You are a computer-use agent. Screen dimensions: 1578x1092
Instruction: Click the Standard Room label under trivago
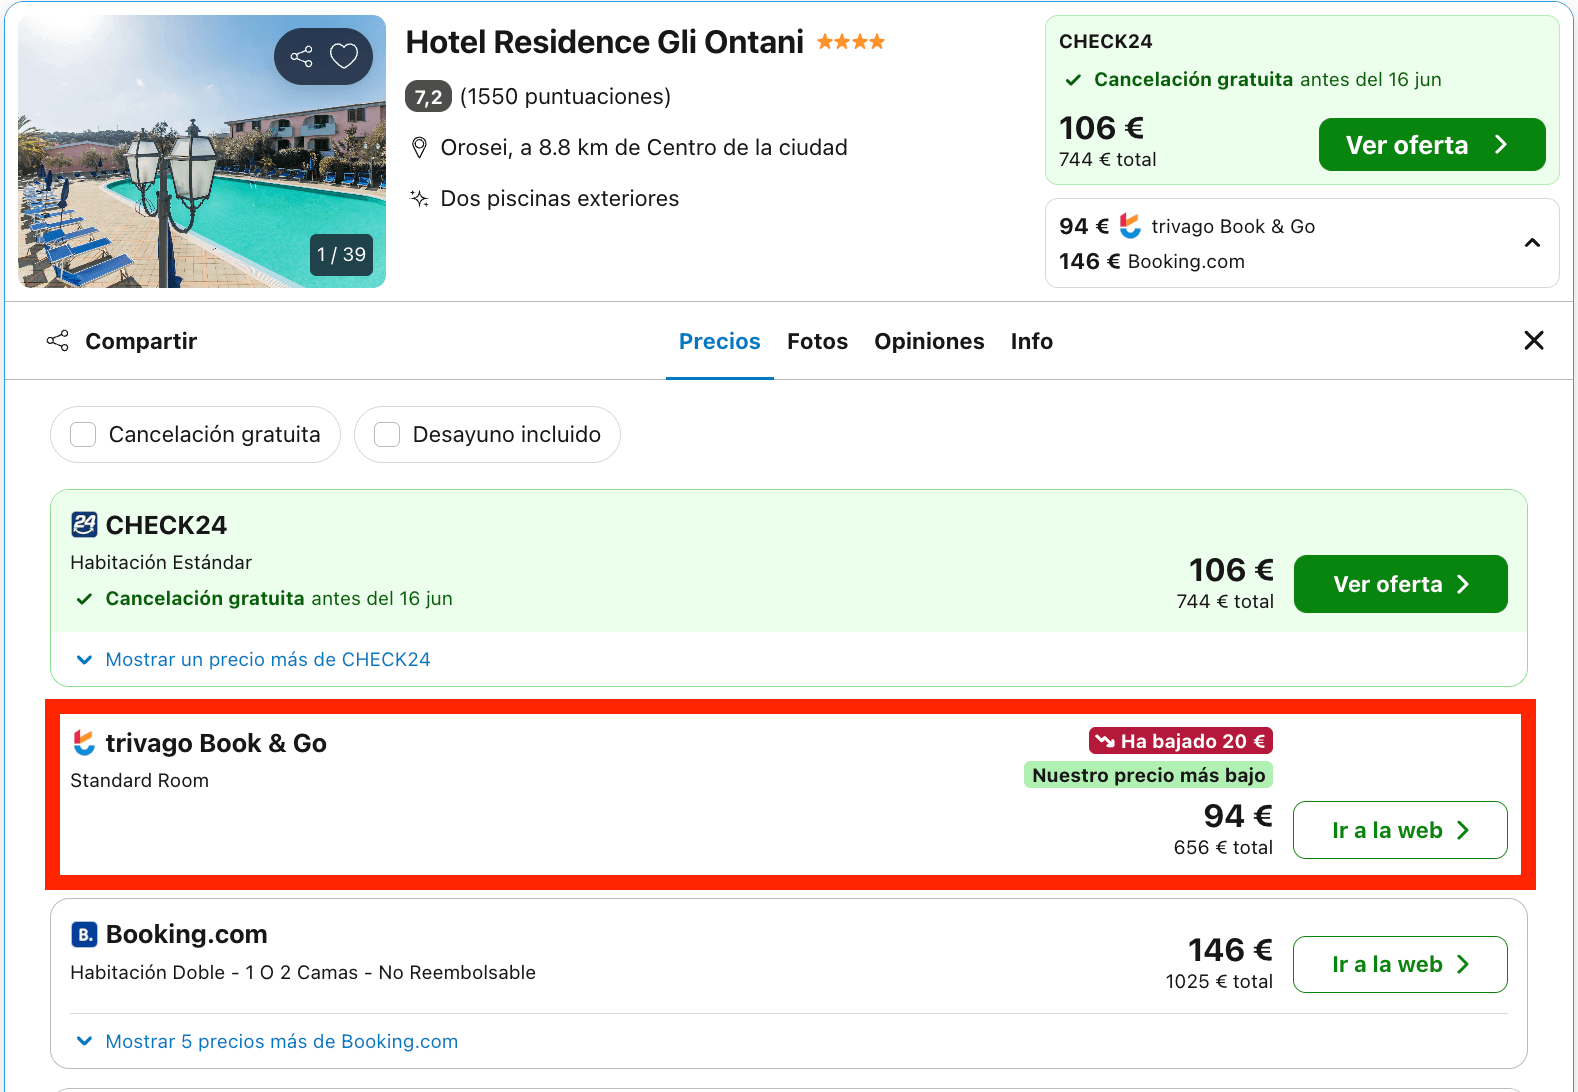point(140,781)
